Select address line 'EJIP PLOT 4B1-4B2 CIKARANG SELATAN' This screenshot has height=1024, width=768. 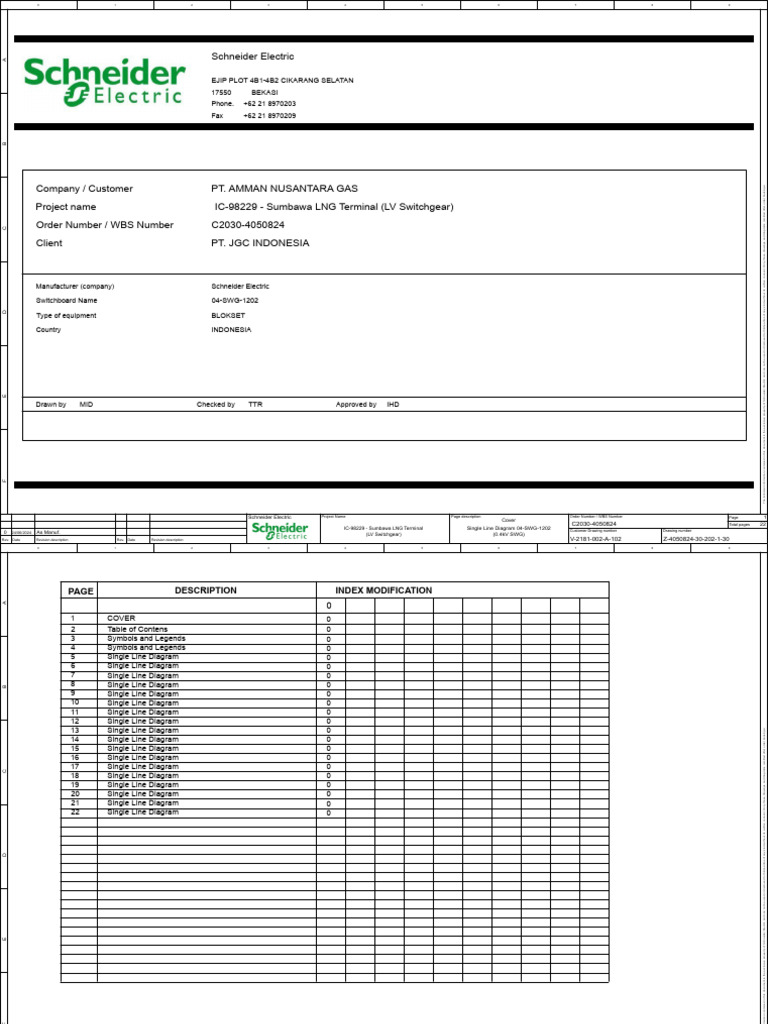tap(282, 80)
